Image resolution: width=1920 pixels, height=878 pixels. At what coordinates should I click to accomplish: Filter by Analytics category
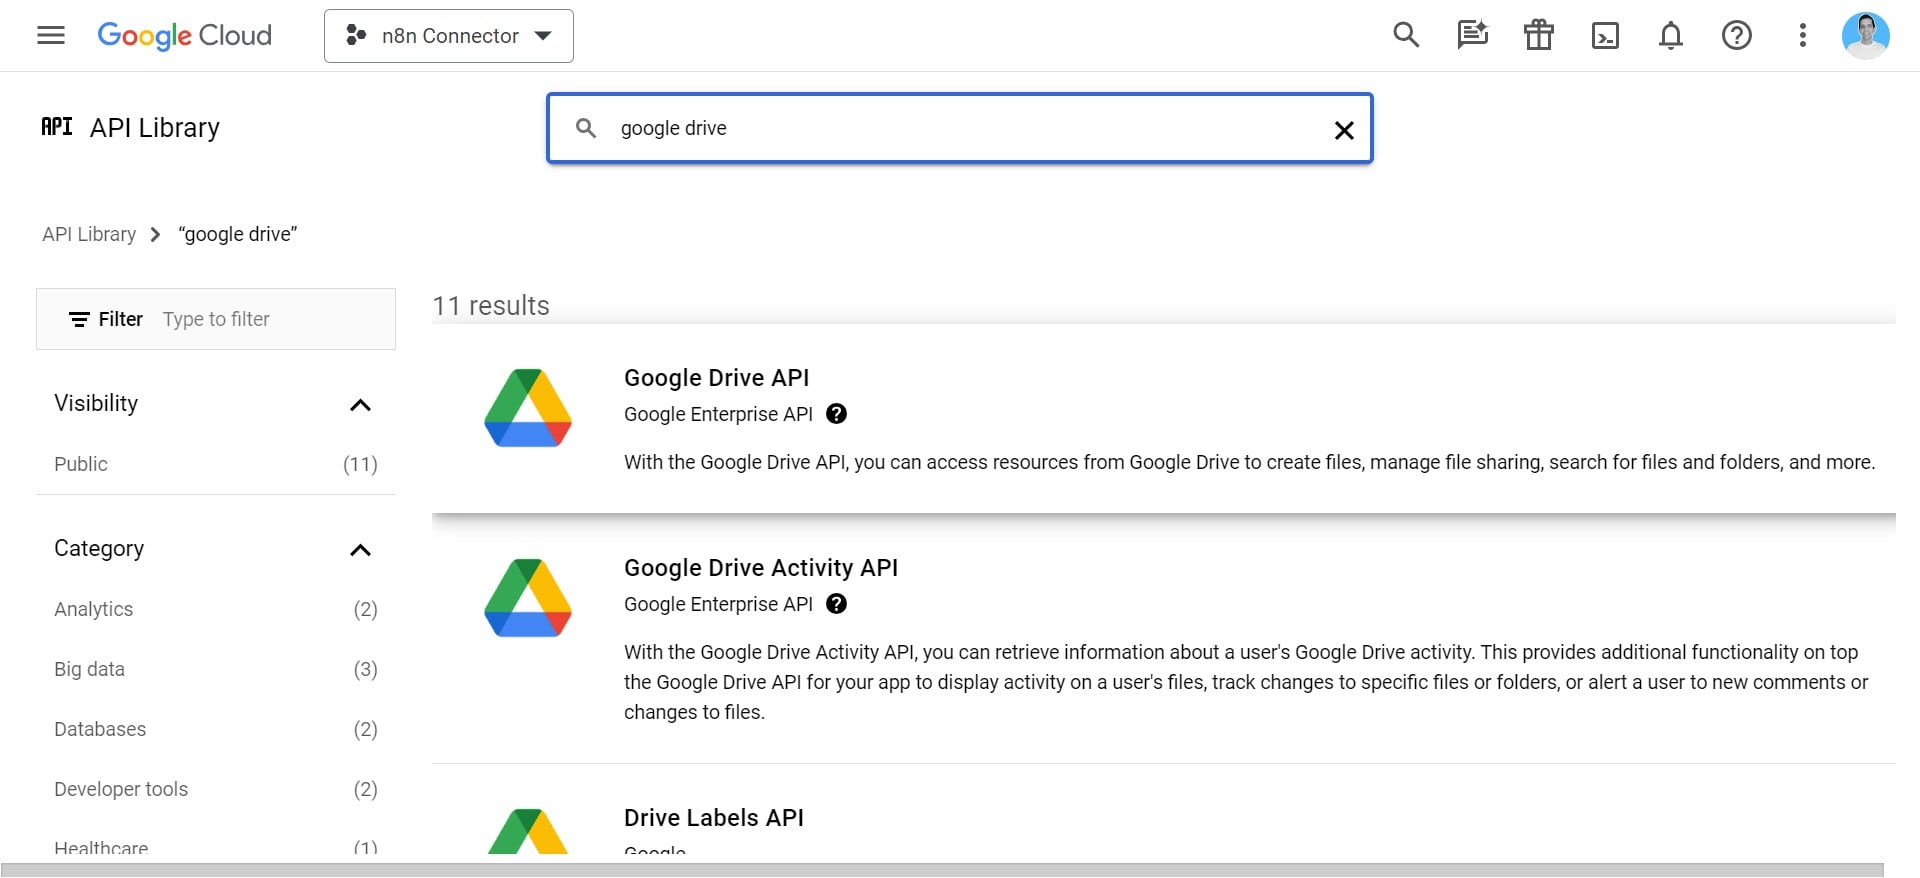(x=216, y=609)
